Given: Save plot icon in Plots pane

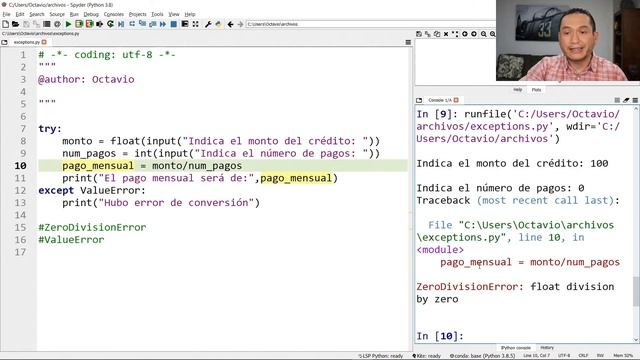Looking at the screenshot, I should pos(419,34).
